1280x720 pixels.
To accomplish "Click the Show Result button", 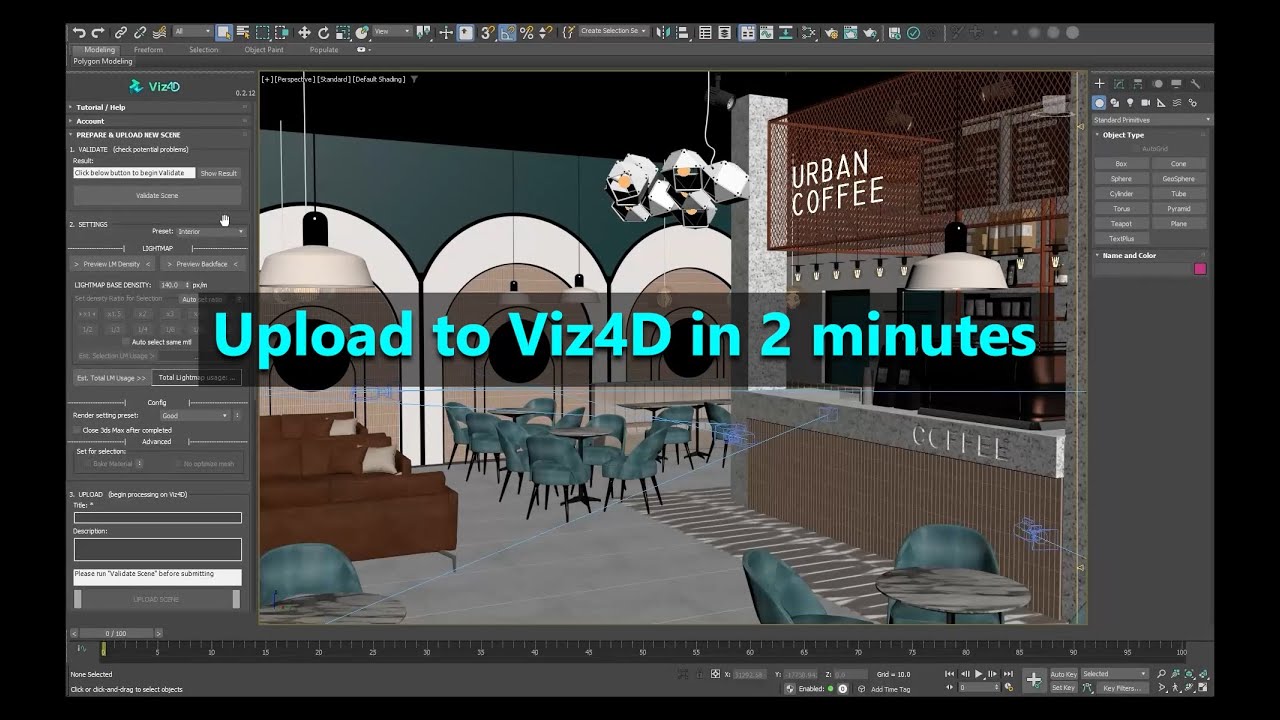I will (219, 173).
